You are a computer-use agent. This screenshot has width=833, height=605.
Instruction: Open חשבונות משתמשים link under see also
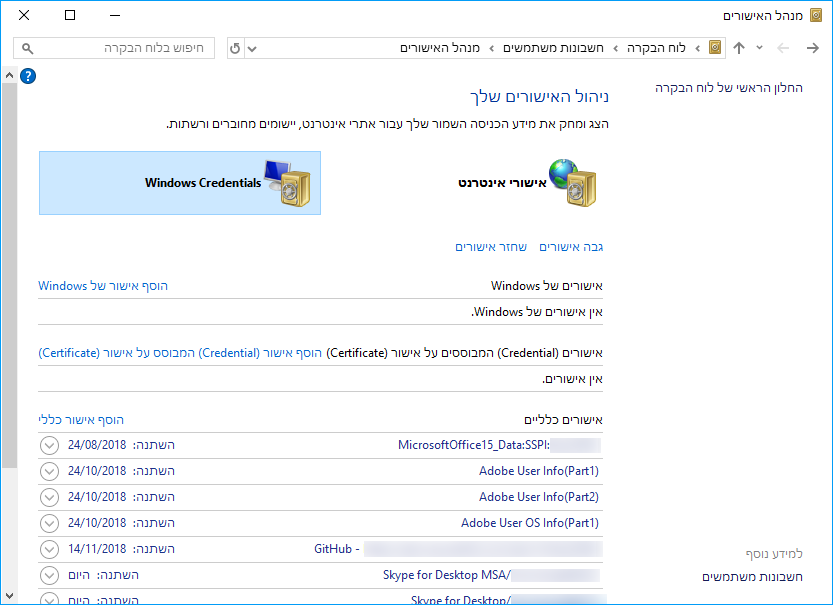pos(752,577)
